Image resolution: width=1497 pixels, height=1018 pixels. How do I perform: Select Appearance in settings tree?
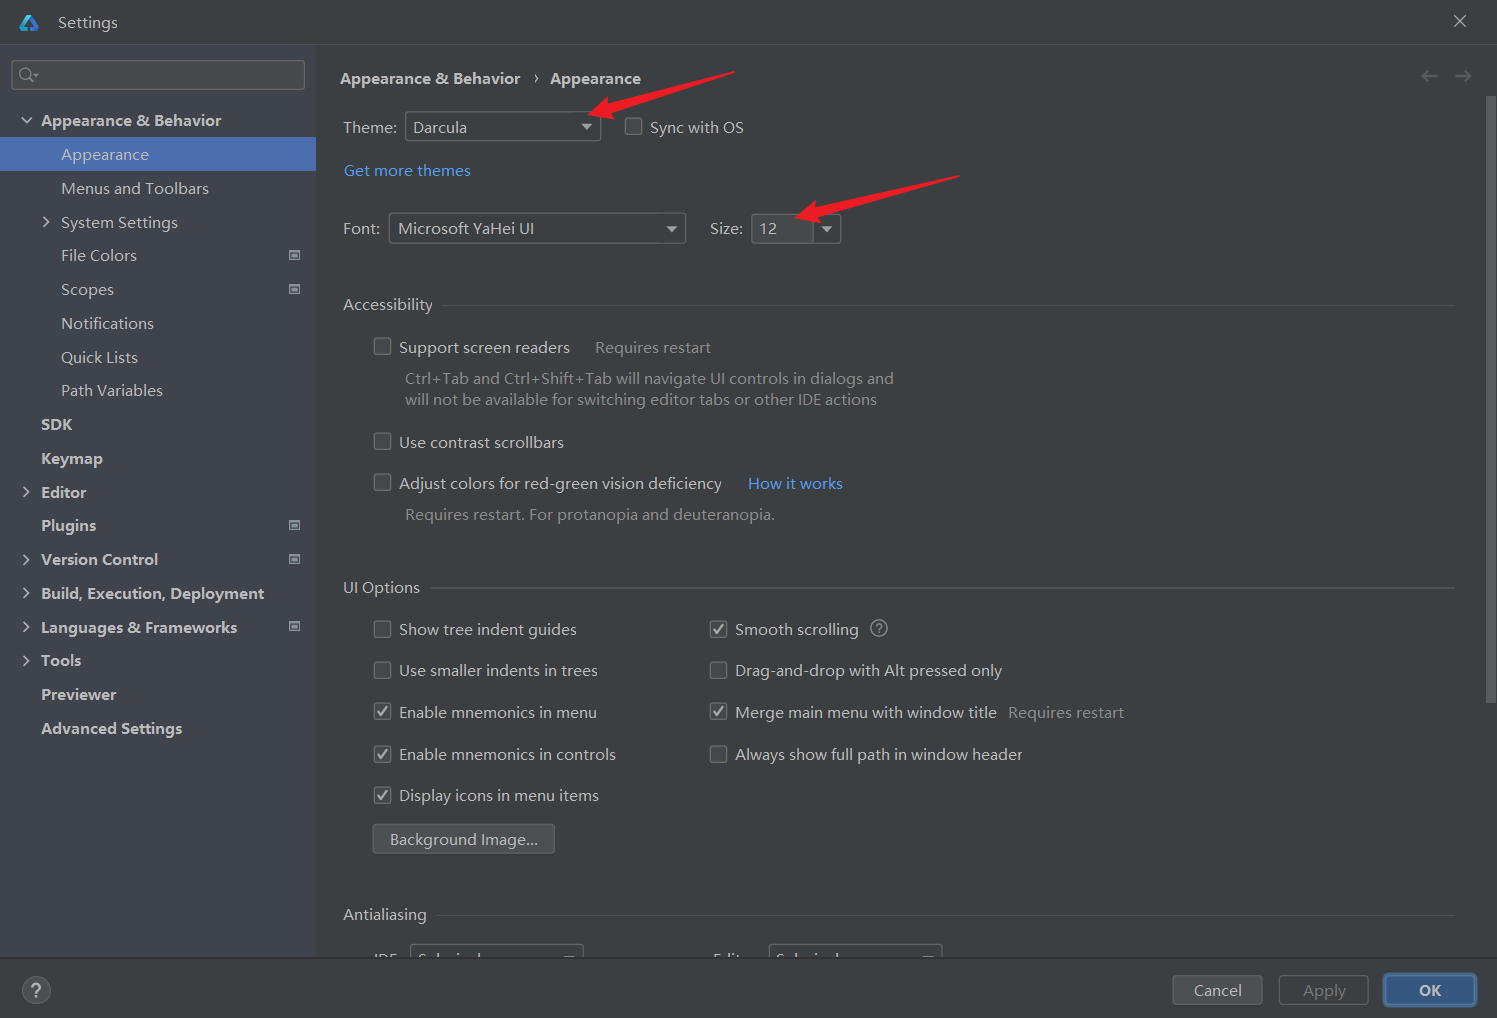(x=158, y=154)
